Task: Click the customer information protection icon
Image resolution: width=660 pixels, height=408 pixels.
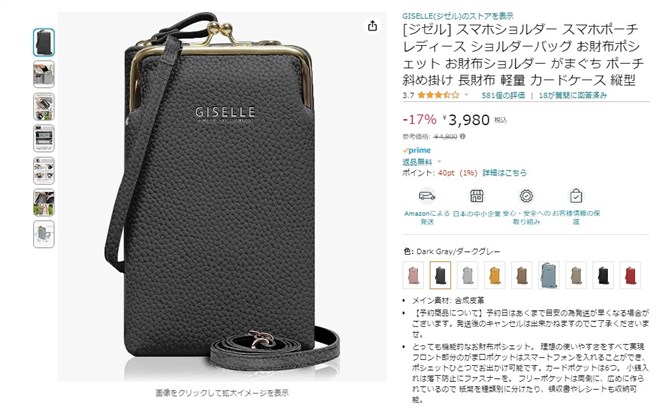Action: tap(576, 196)
